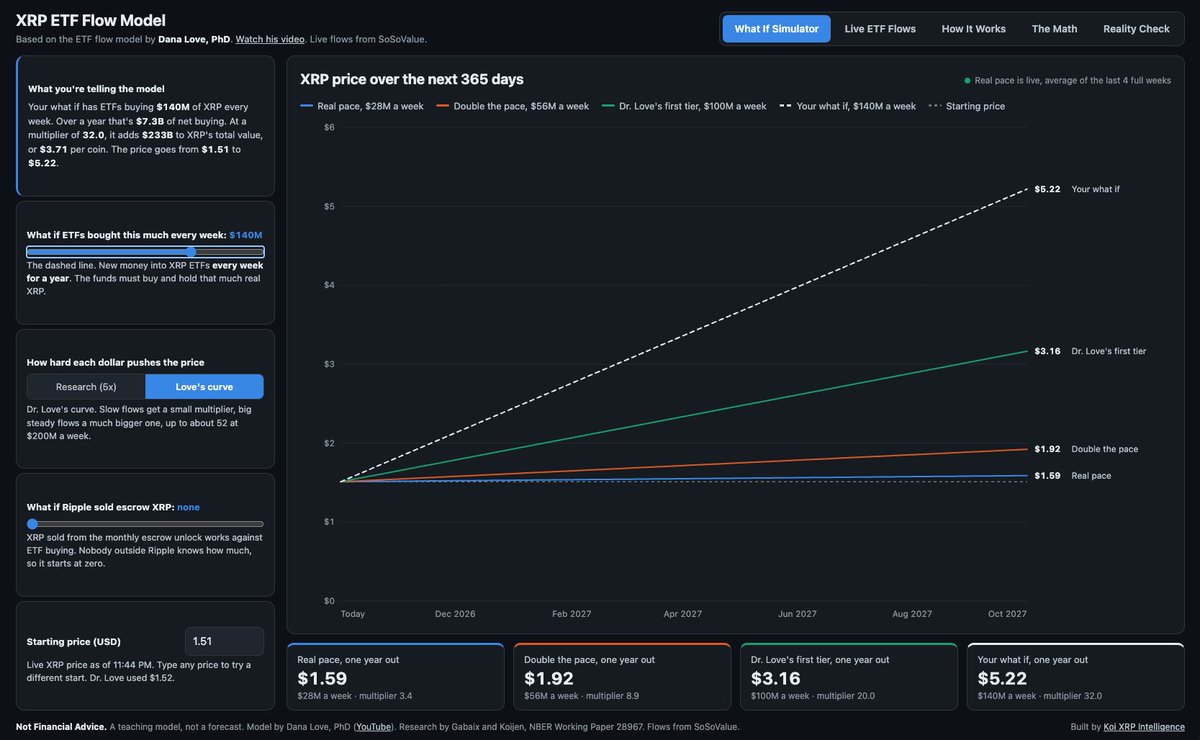Click the '$6' y-axis label

(x=328, y=127)
